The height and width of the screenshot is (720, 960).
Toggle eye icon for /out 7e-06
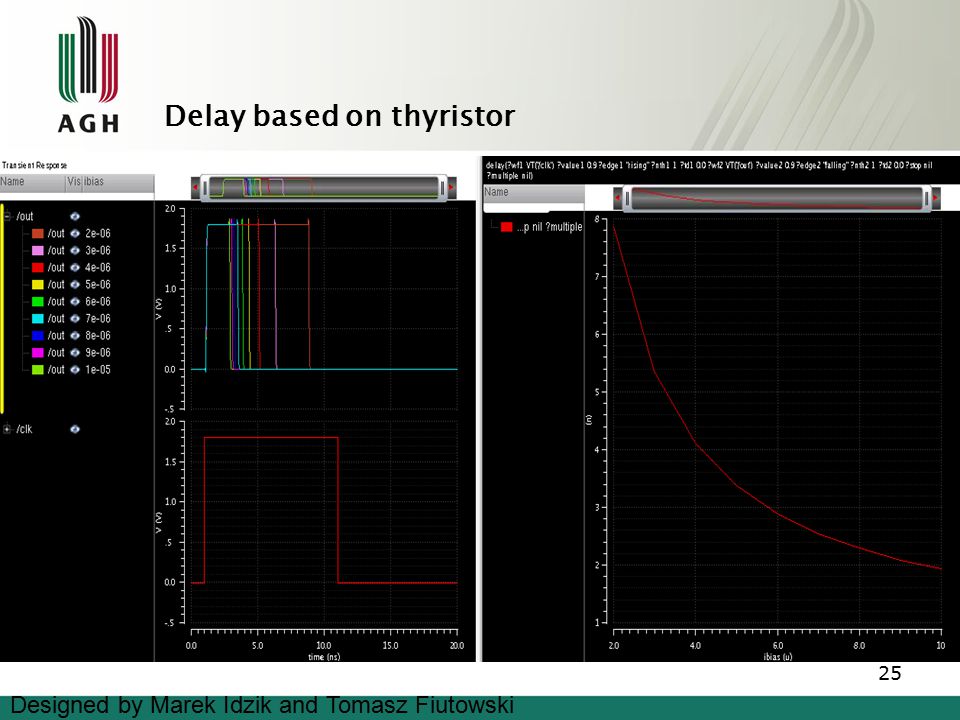click(75, 318)
